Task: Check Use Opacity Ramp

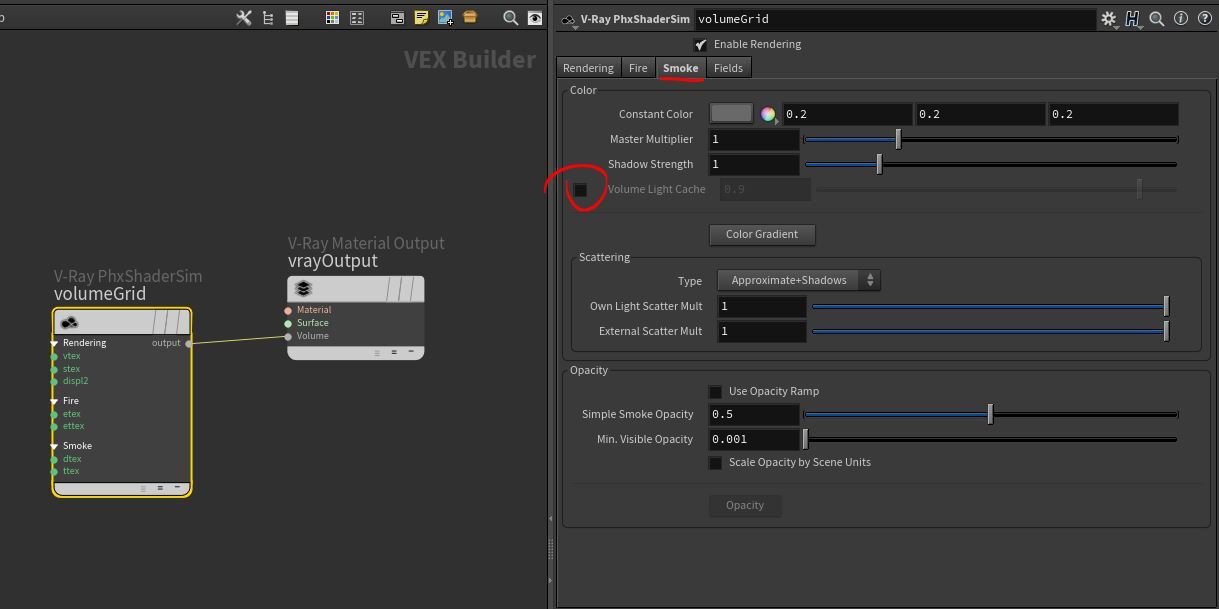Action: click(x=715, y=392)
